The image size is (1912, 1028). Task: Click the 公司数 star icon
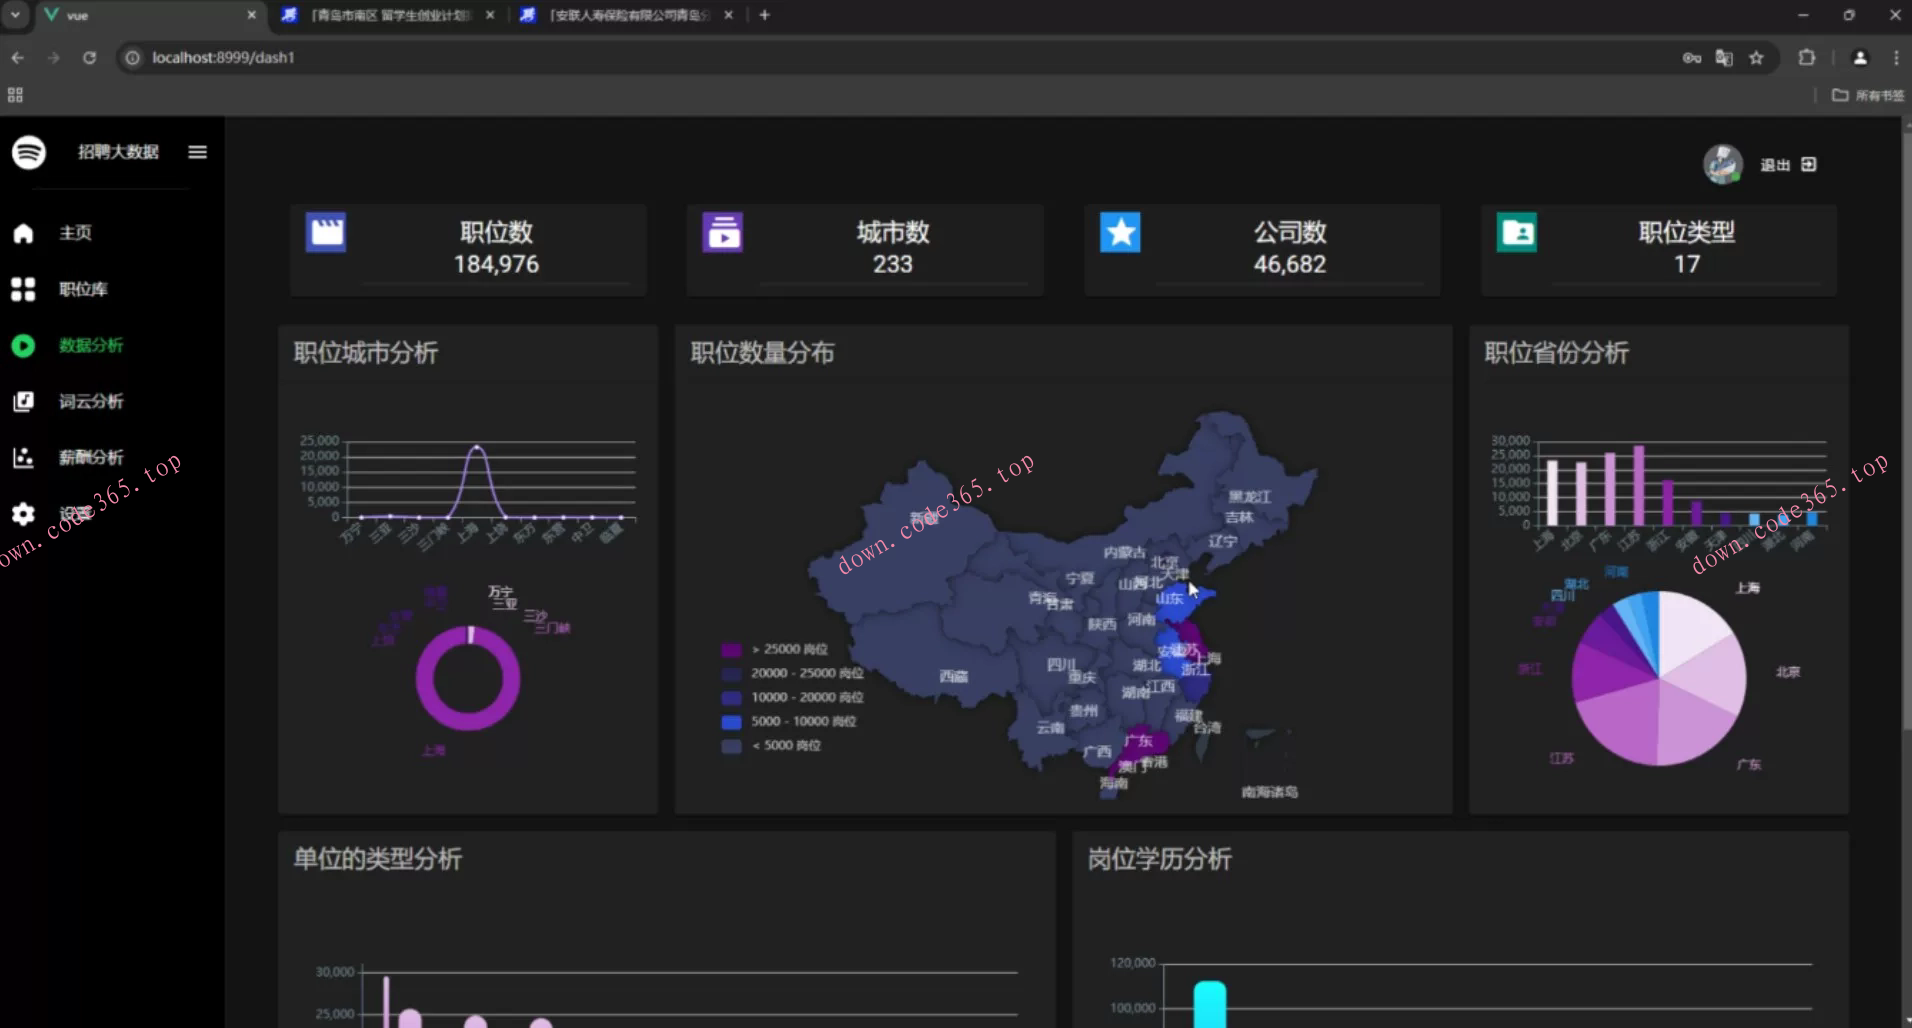(x=1120, y=233)
